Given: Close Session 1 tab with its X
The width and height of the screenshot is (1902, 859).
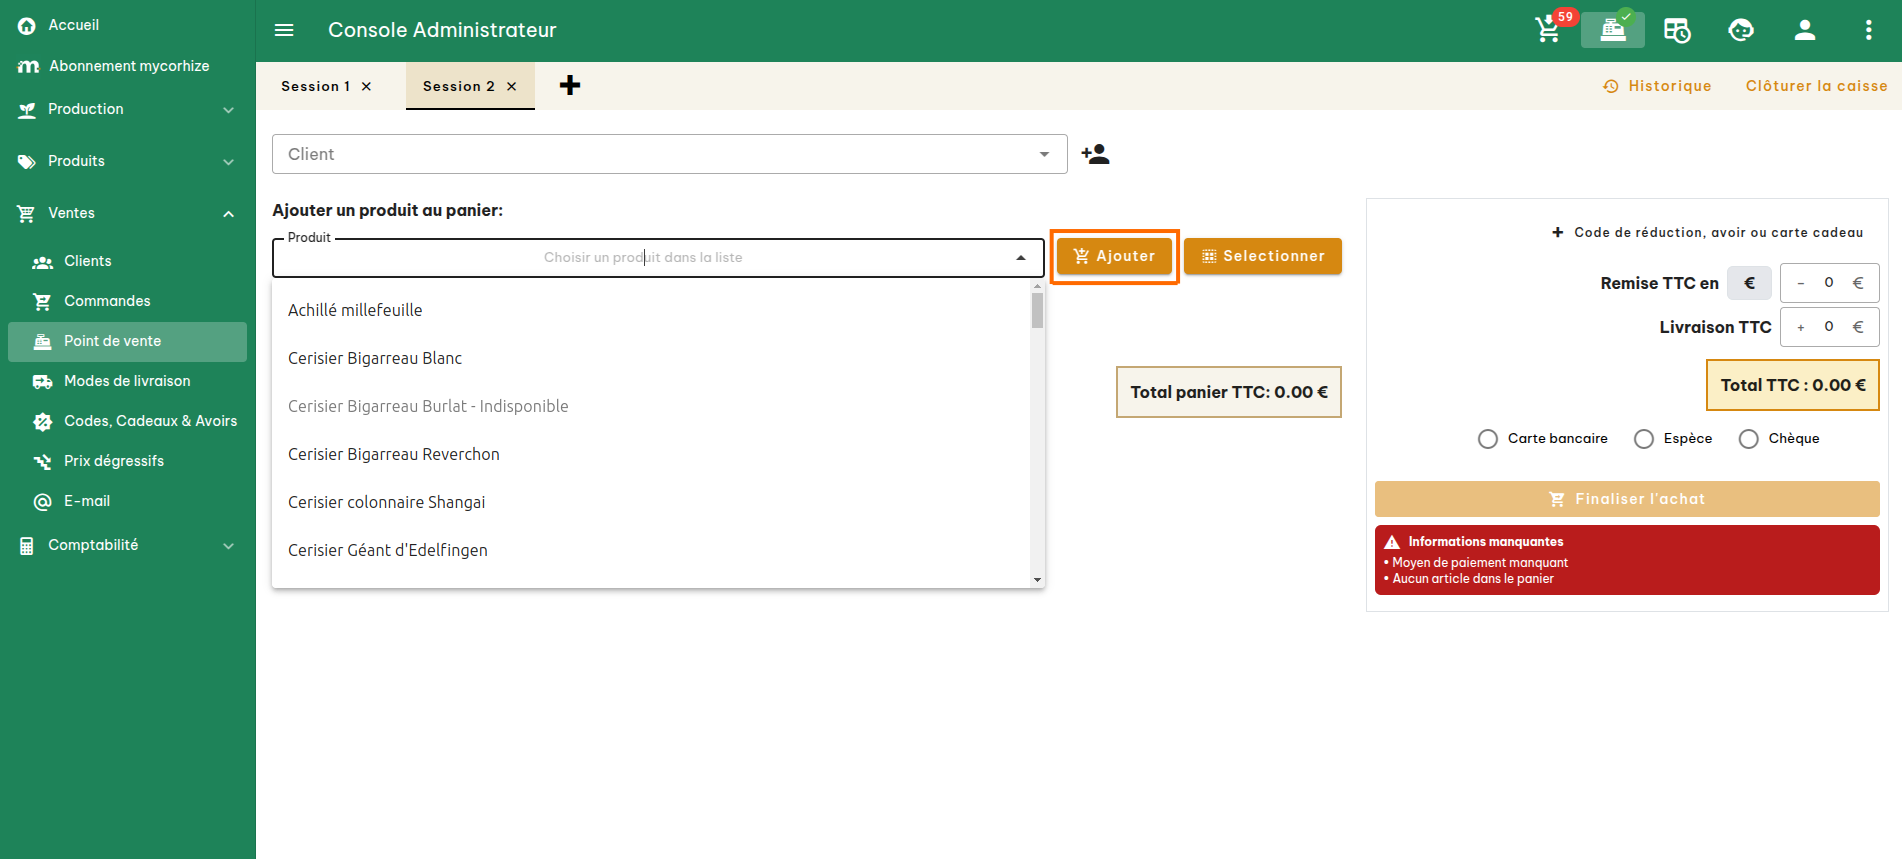Looking at the screenshot, I should click(x=367, y=87).
